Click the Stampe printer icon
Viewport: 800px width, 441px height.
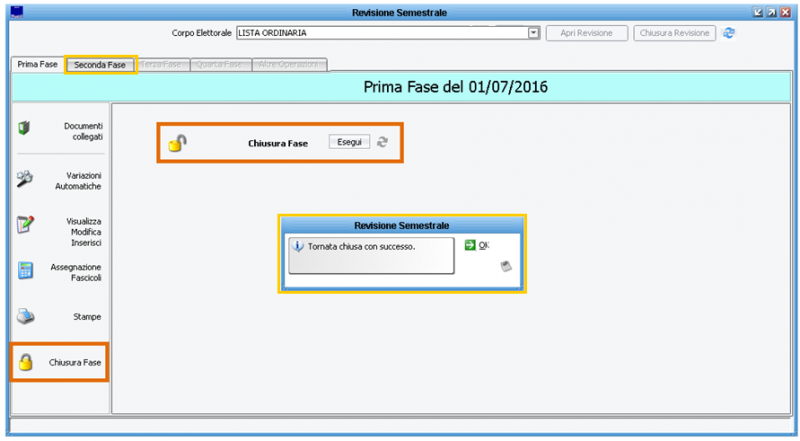click(25, 316)
